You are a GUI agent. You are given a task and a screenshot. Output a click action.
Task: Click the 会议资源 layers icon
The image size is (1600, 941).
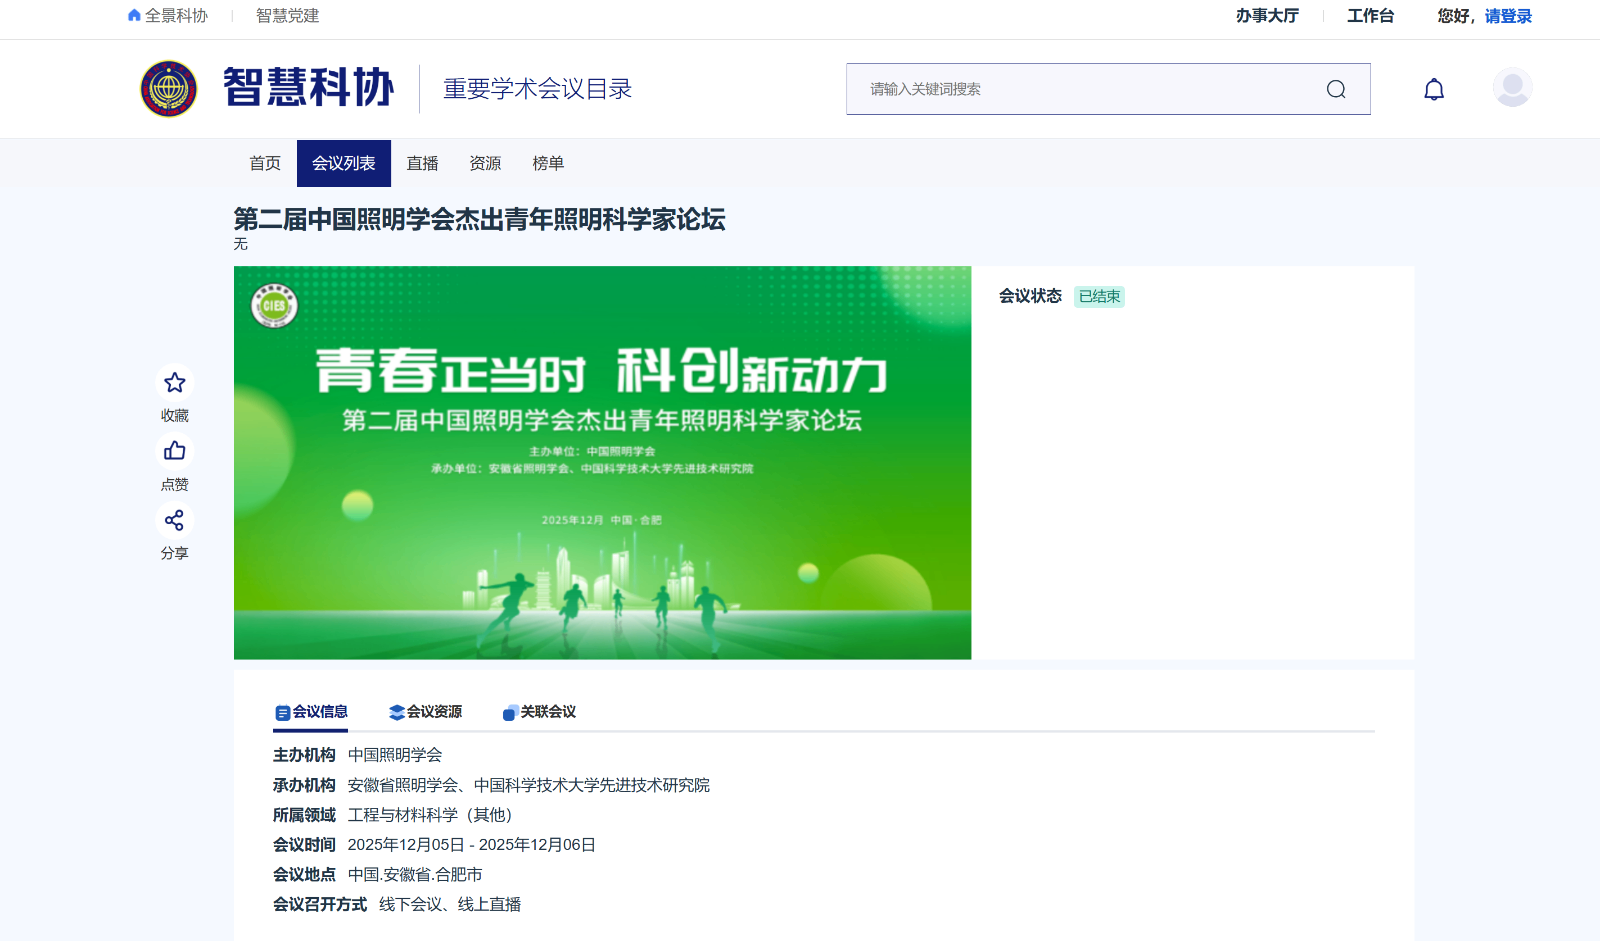tap(397, 712)
